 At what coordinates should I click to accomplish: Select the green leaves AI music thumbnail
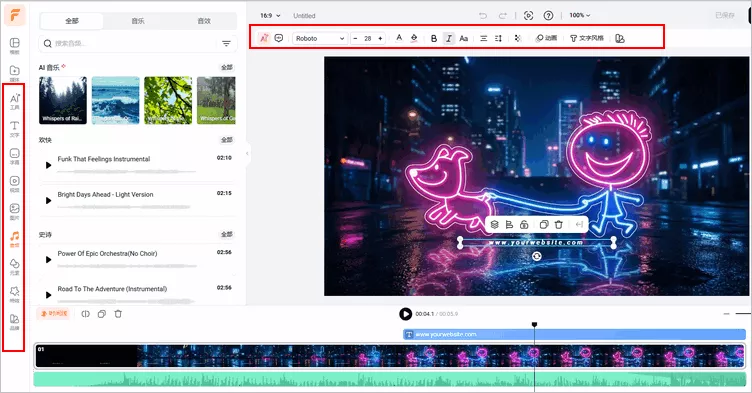click(x=168, y=100)
